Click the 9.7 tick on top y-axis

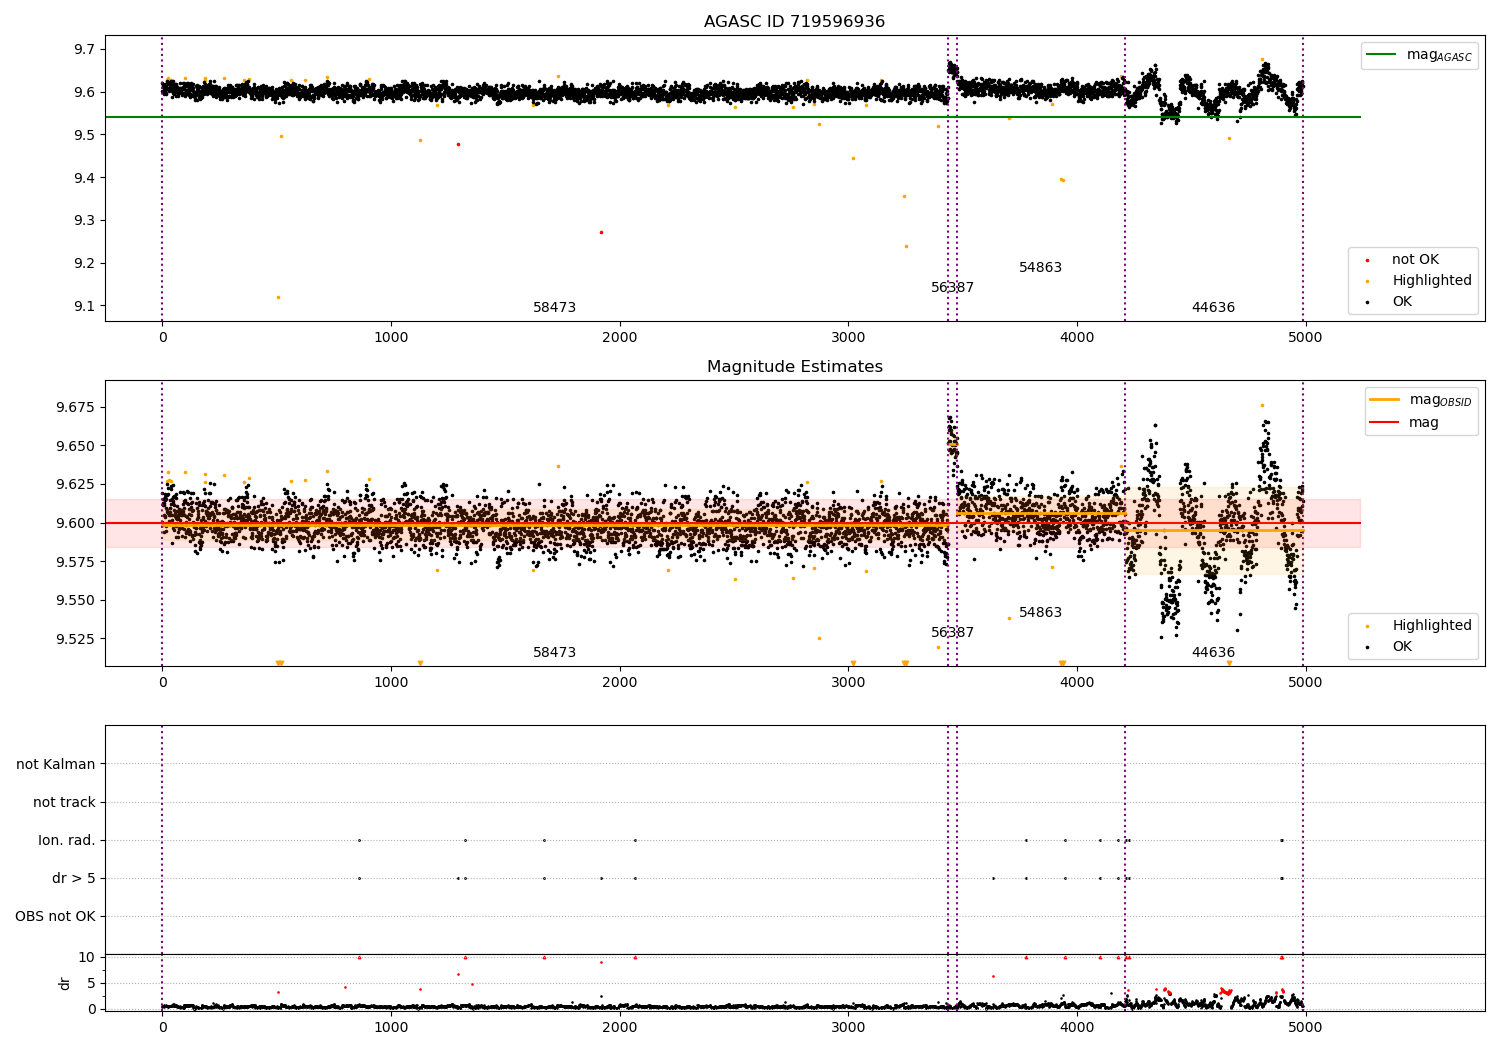point(84,50)
